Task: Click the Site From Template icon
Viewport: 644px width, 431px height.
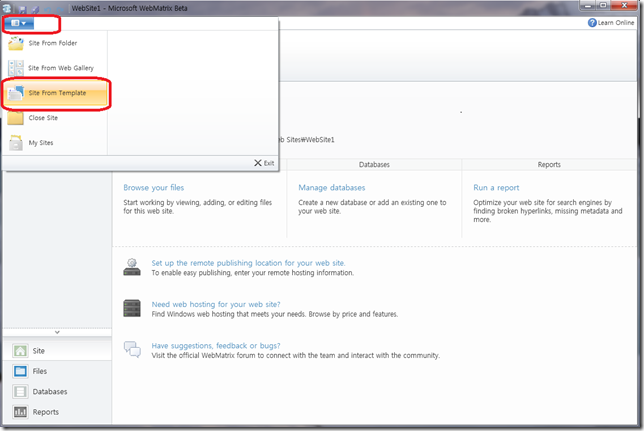Action: [x=16, y=93]
